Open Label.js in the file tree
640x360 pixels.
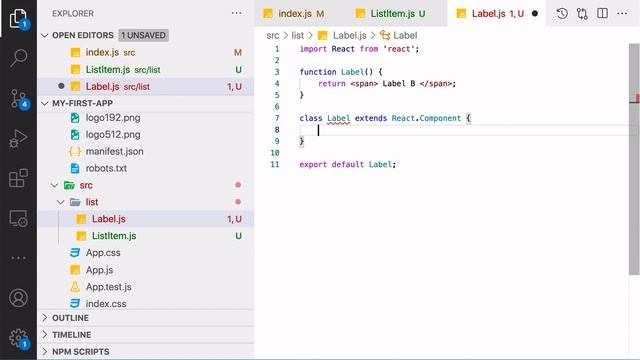pos(146,219)
